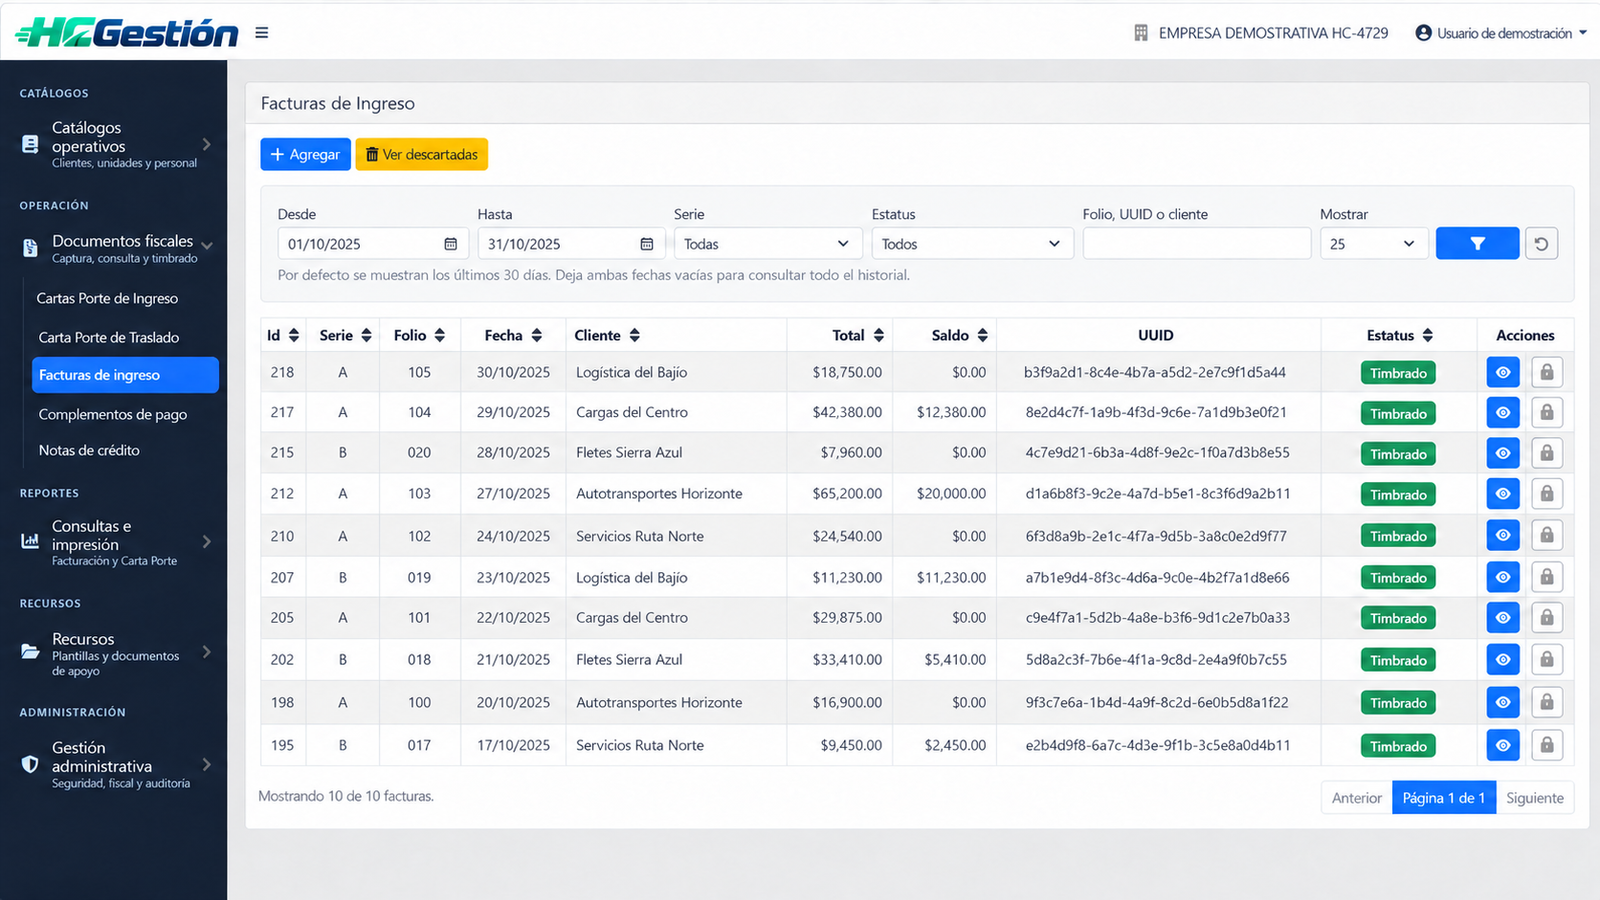Click lock icon on invoice id 212
This screenshot has height=900, width=1600.
(1547, 493)
